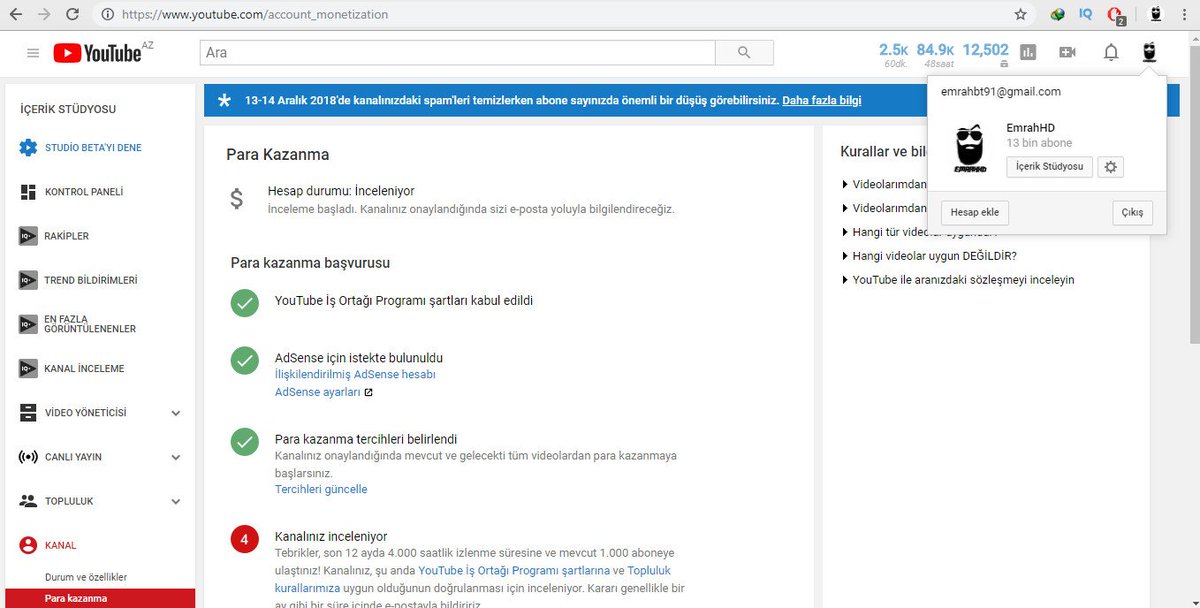Click the Ara search input field
Image resolution: width=1200 pixels, height=608 pixels.
(458, 53)
